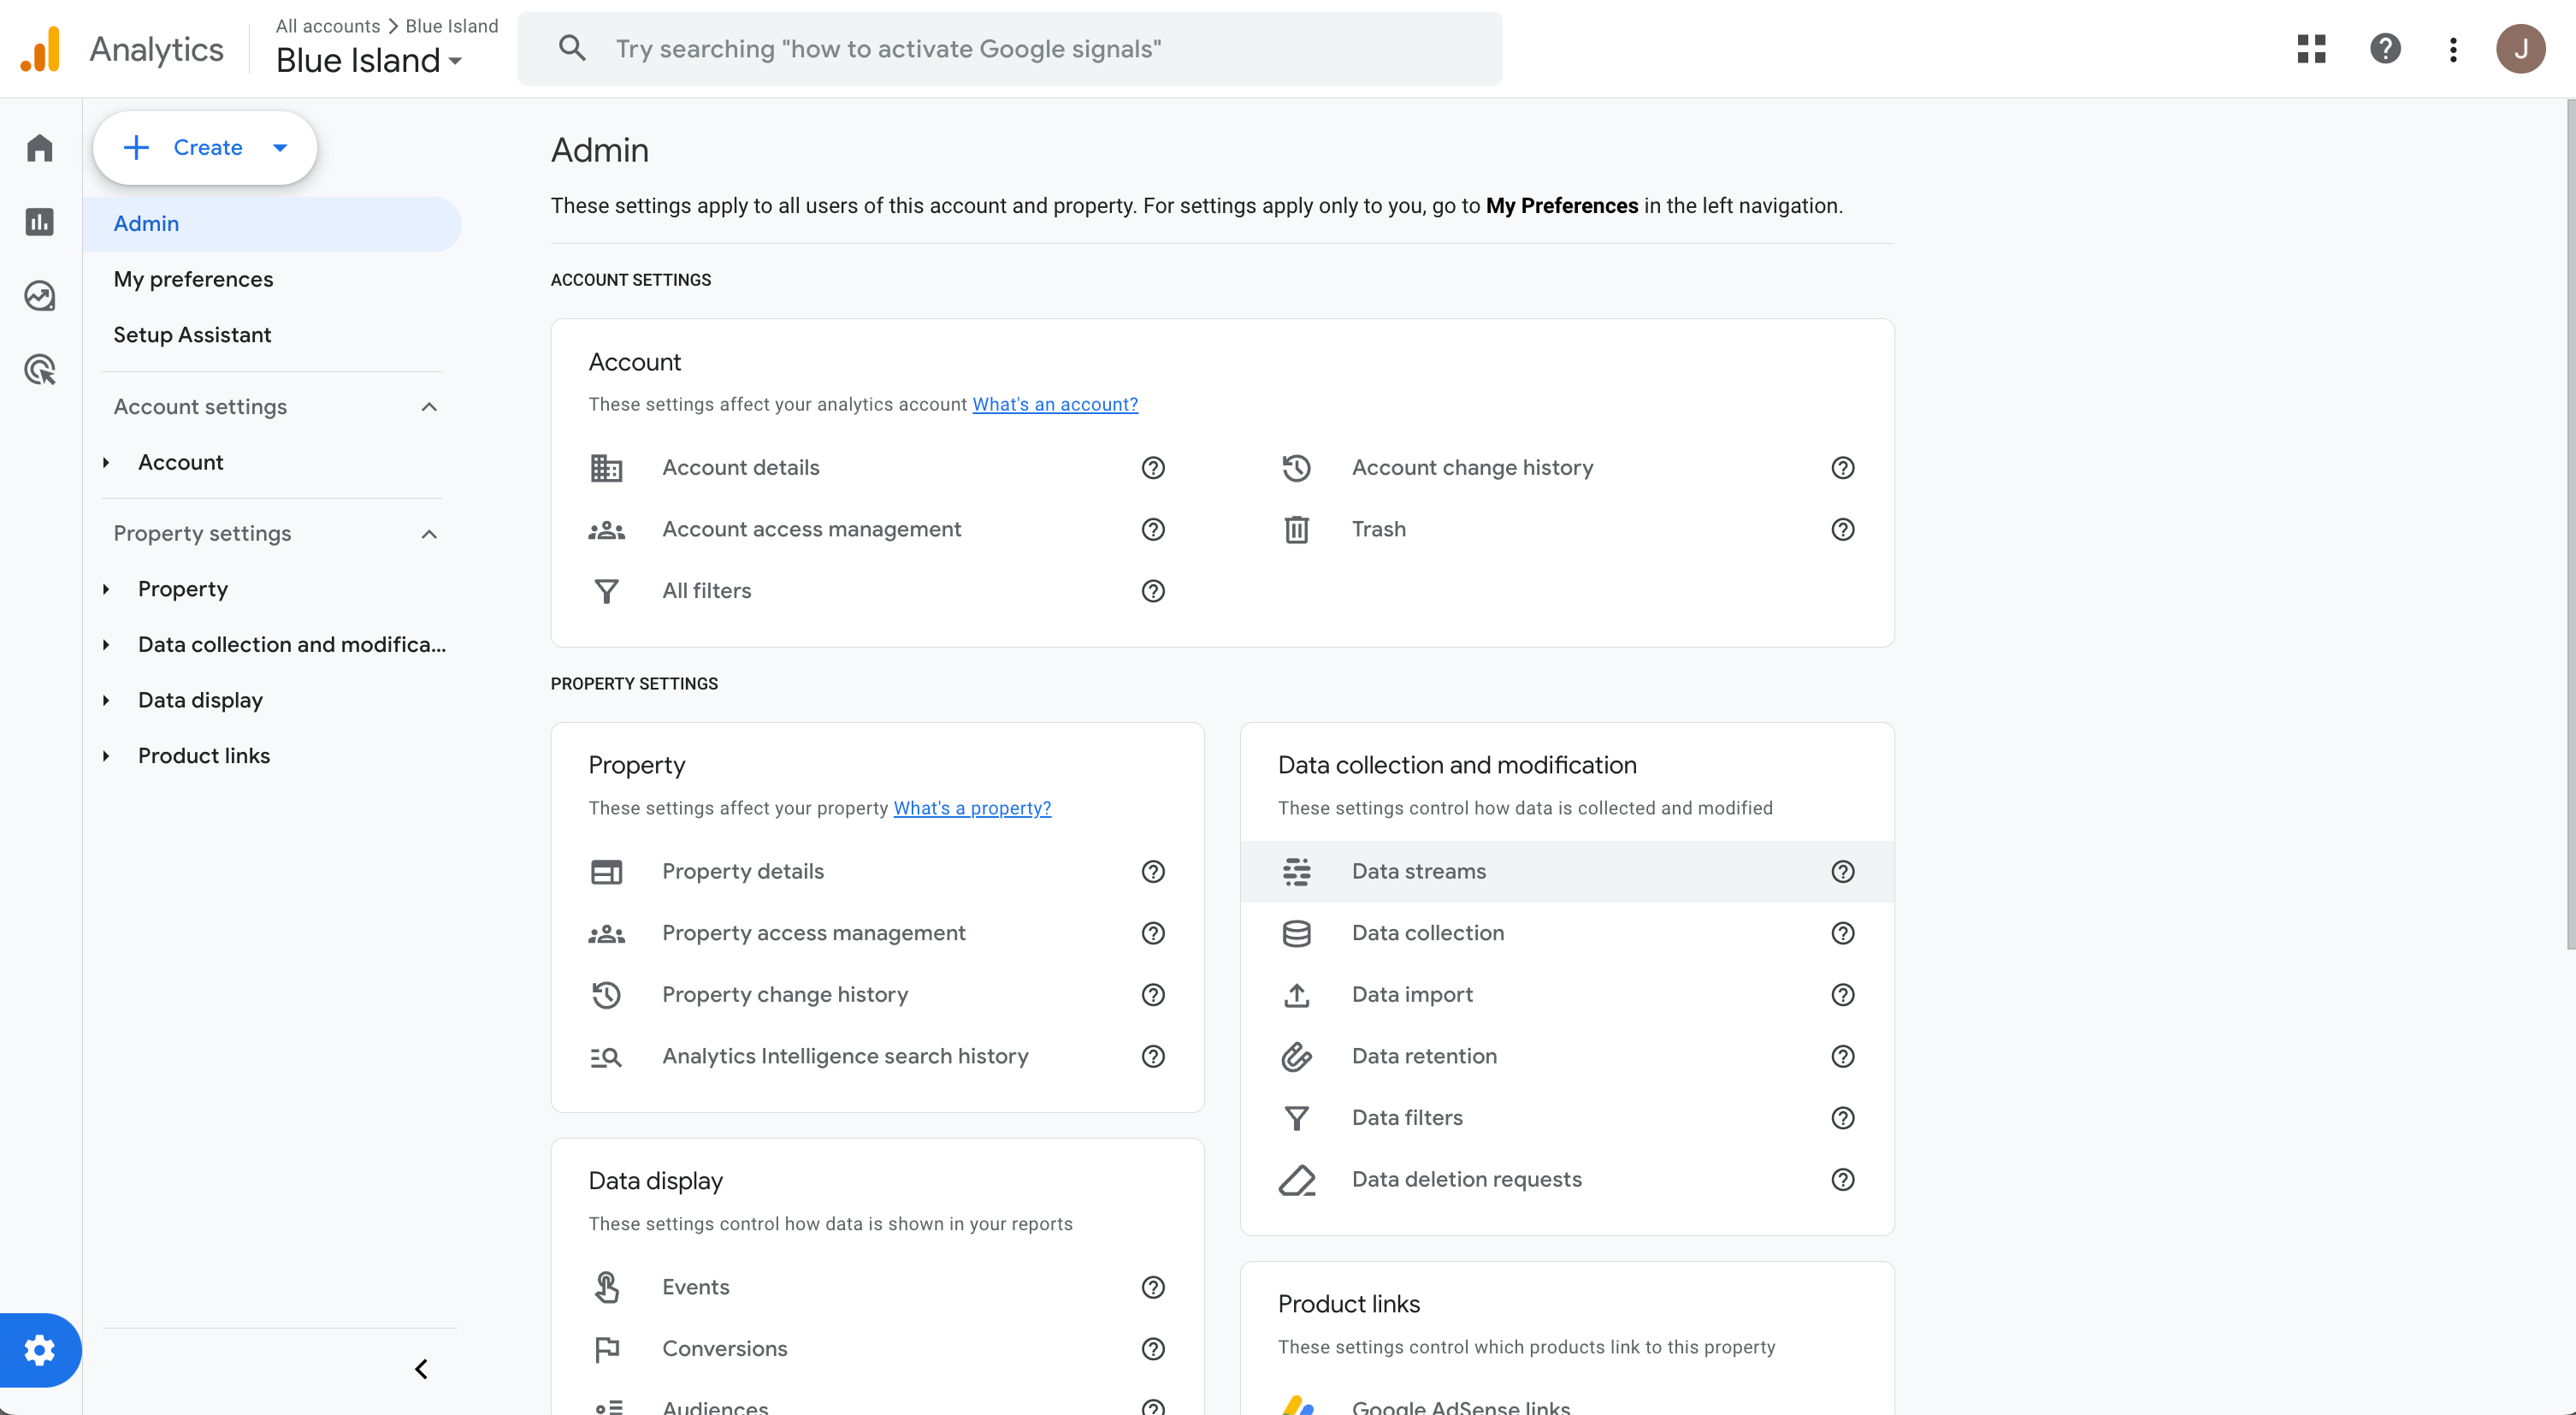Open Analytics Intelligence search history setting
2576x1415 pixels.
(x=845, y=1057)
